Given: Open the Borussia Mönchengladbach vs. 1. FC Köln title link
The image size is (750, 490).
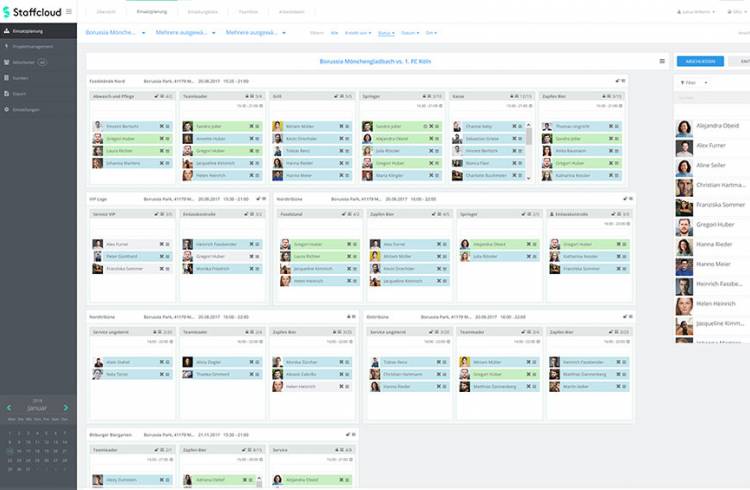Looking at the screenshot, I should (375, 61).
